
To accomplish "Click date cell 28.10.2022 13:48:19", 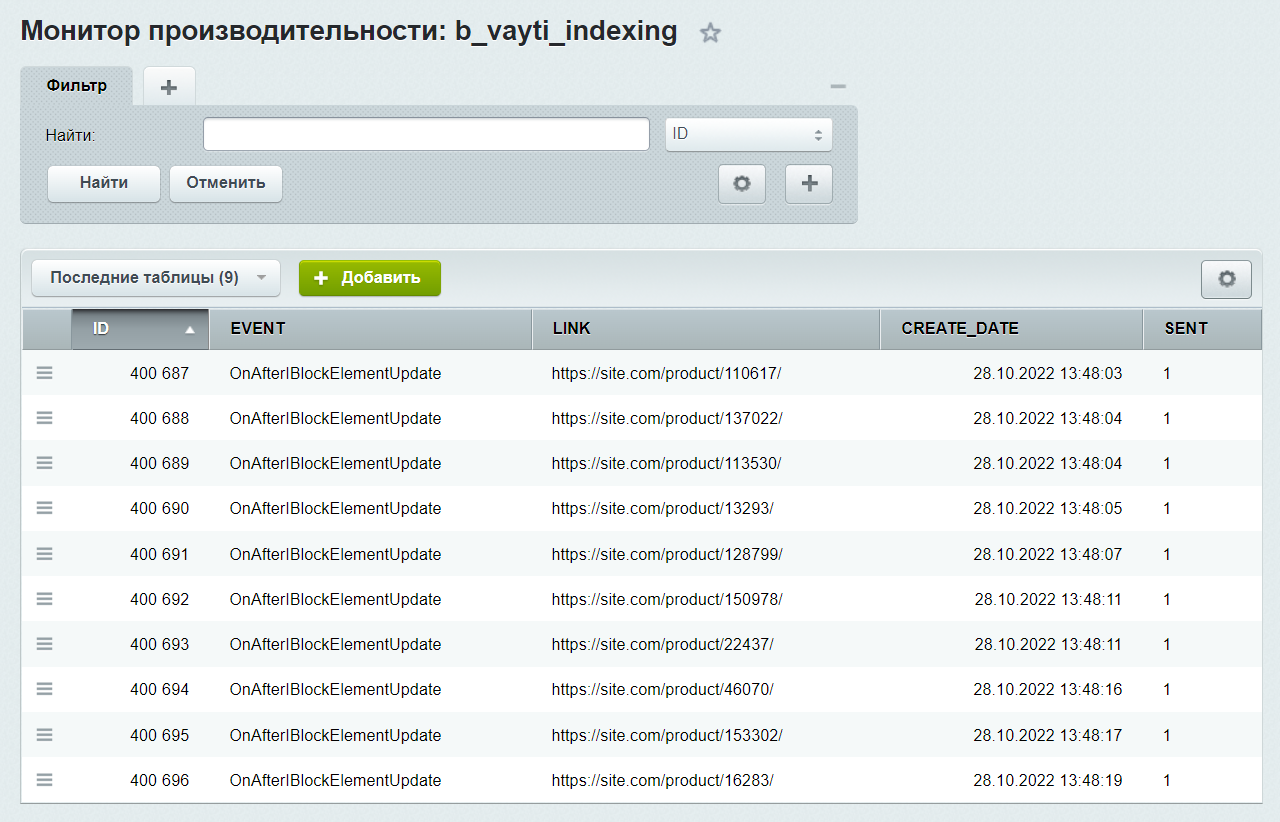I will coord(1048,780).
